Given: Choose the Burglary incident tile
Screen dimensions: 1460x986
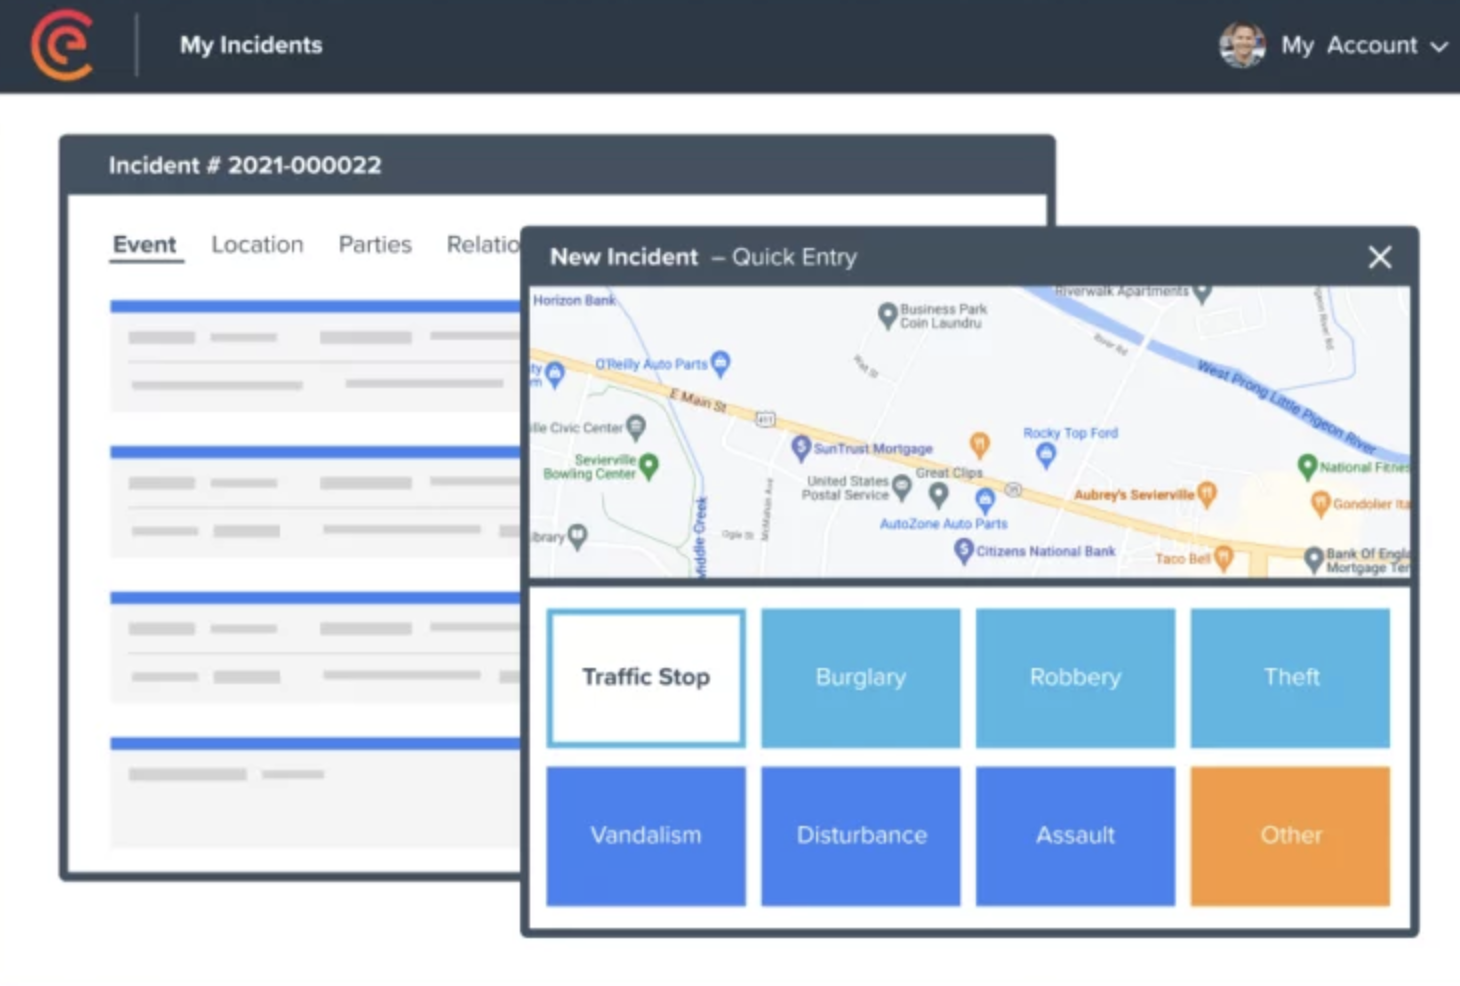Looking at the screenshot, I should (860, 678).
